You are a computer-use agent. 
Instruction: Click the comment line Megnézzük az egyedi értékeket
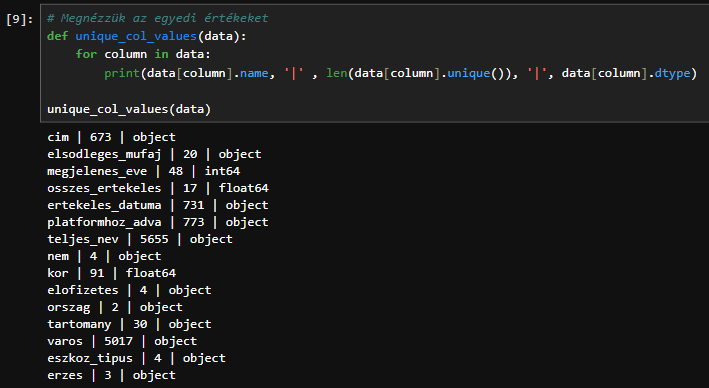[x=158, y=18]
